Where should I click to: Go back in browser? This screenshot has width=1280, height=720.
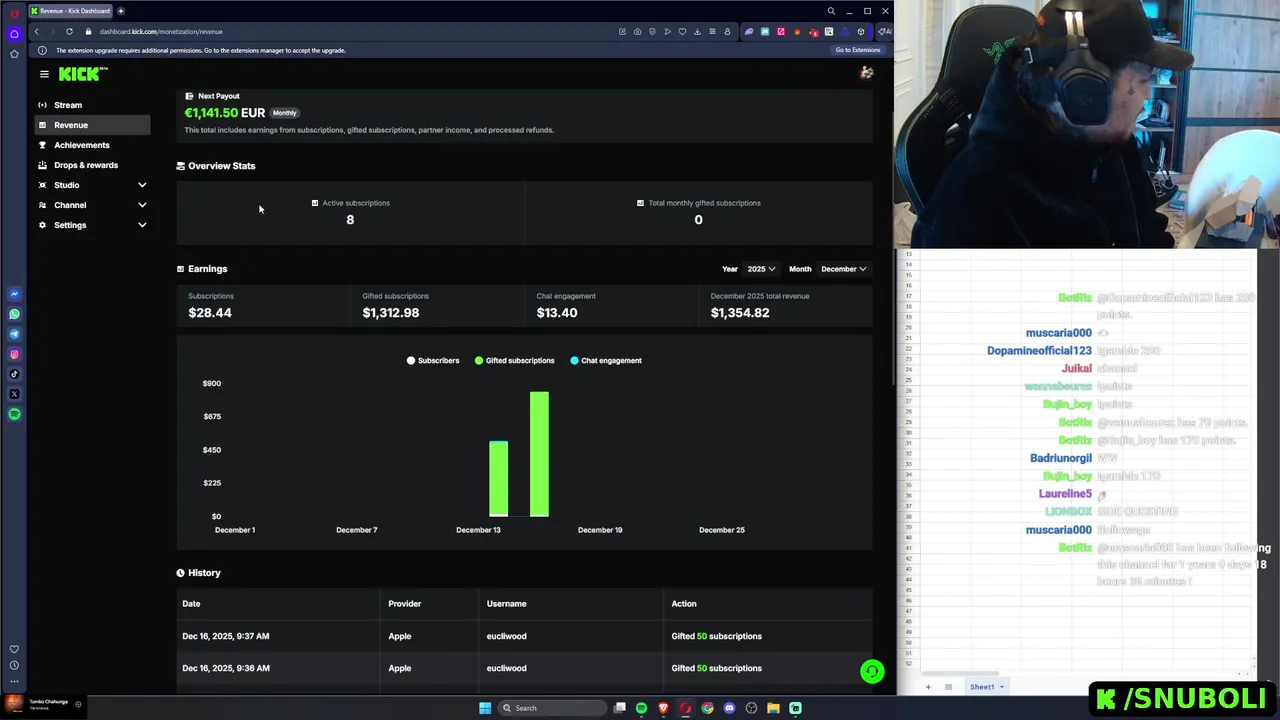[x=36, y=31]
